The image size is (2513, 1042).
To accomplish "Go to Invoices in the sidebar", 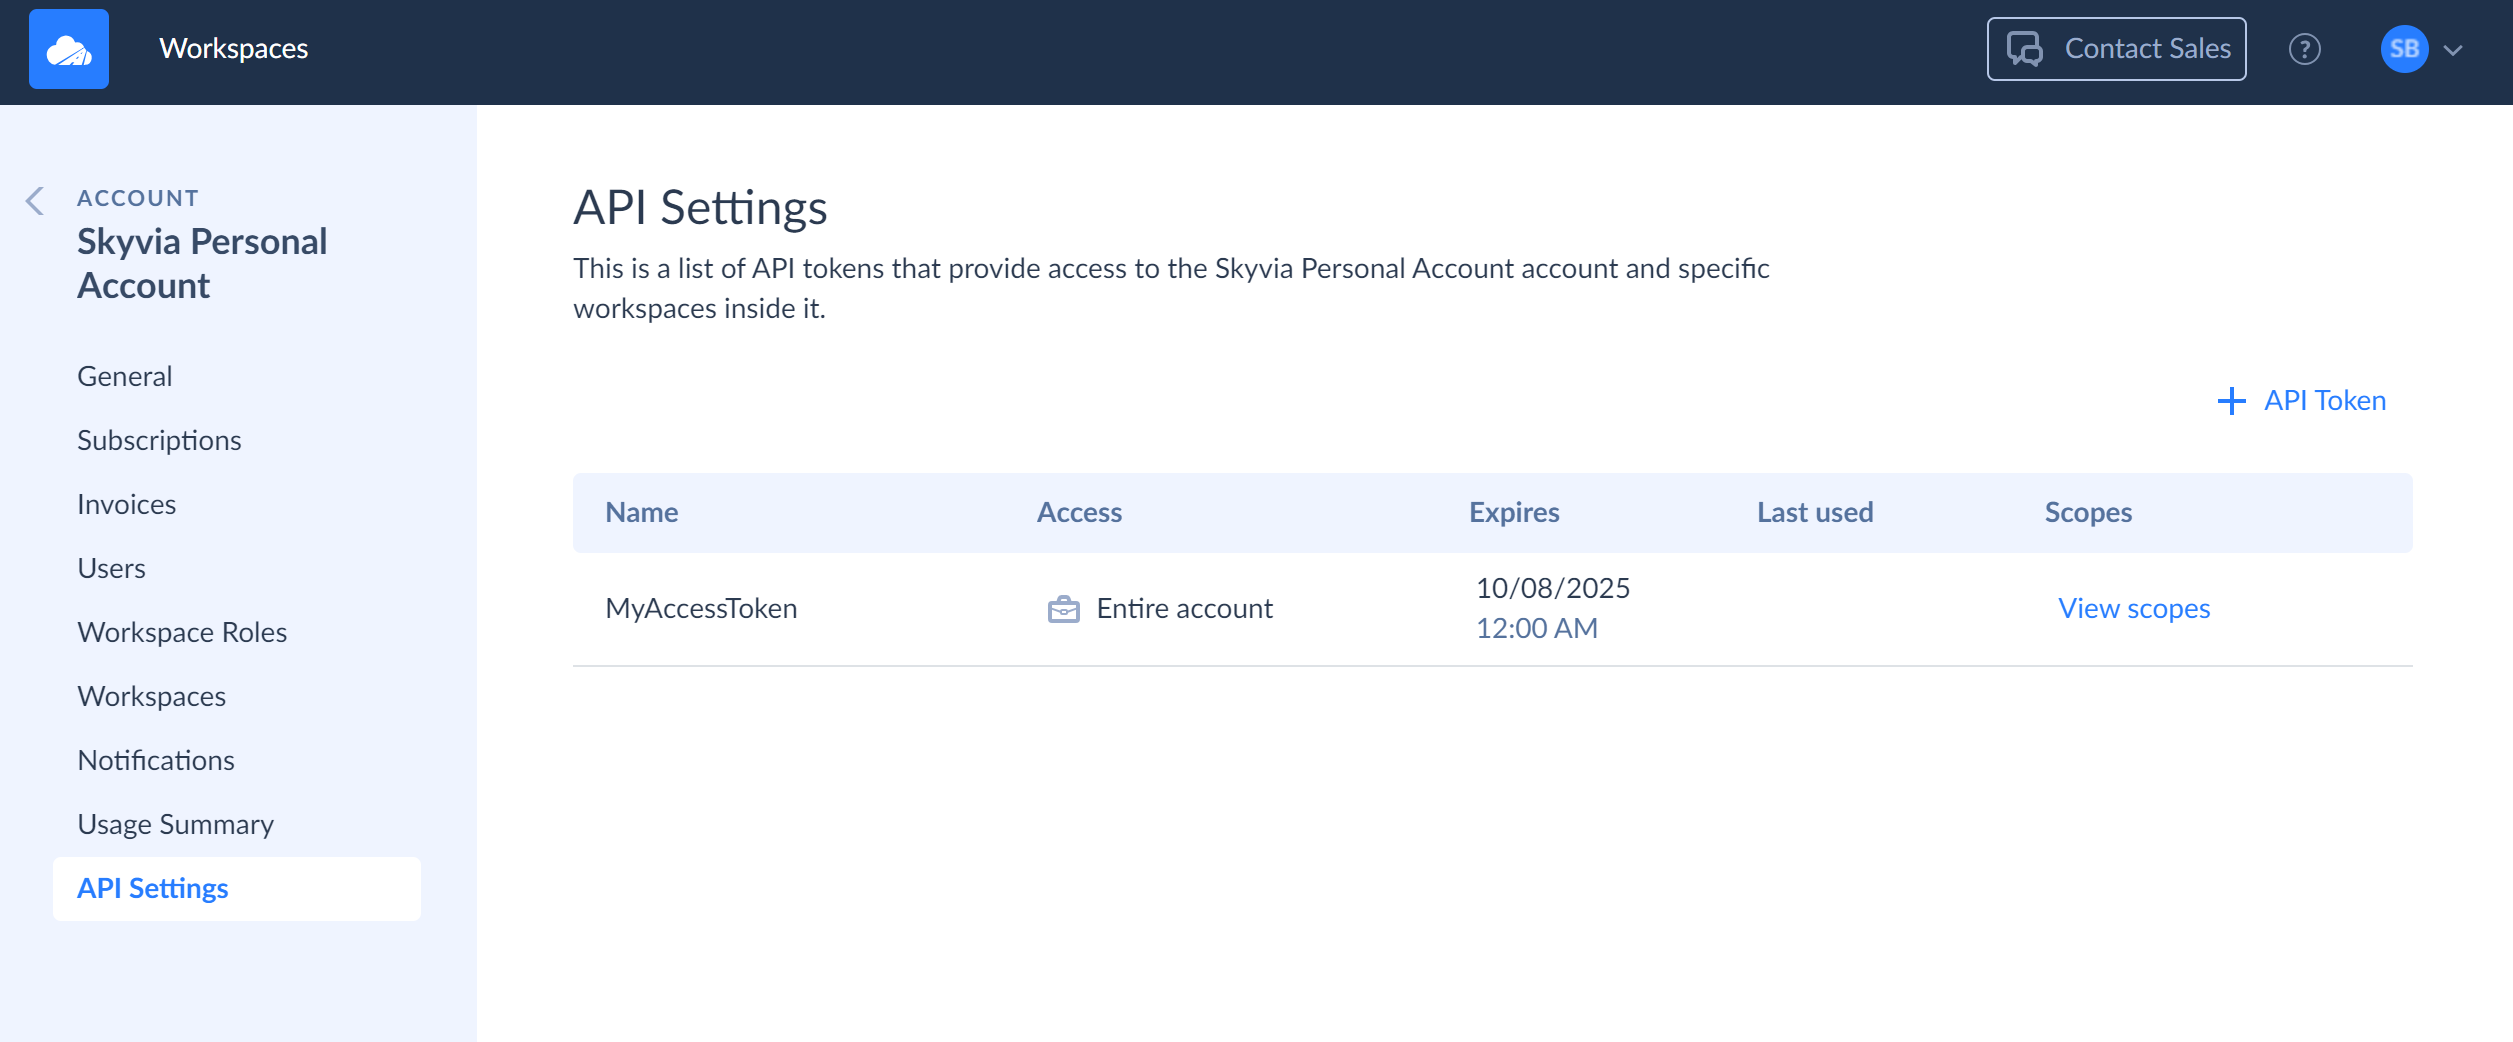I will [x=127, y=504].
